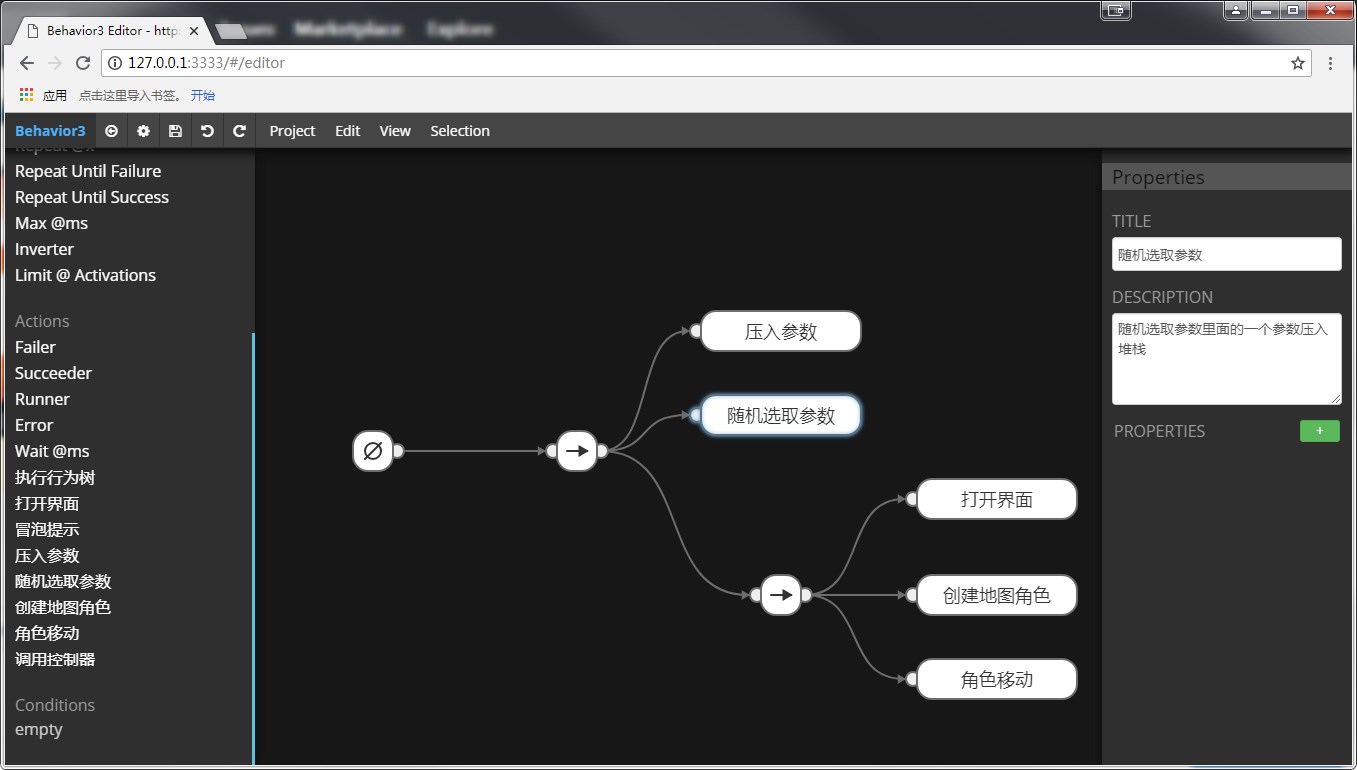This screenshot has width=1357, height=770.
Task: Click the Conditions section header
Action: click(55, 705)
